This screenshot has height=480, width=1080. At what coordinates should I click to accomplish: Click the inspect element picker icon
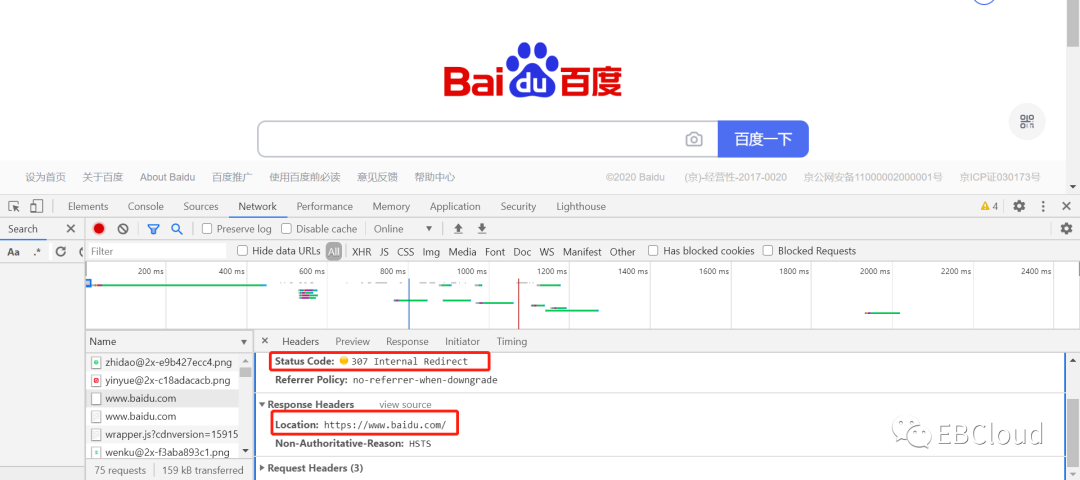[x=14, y=206]
